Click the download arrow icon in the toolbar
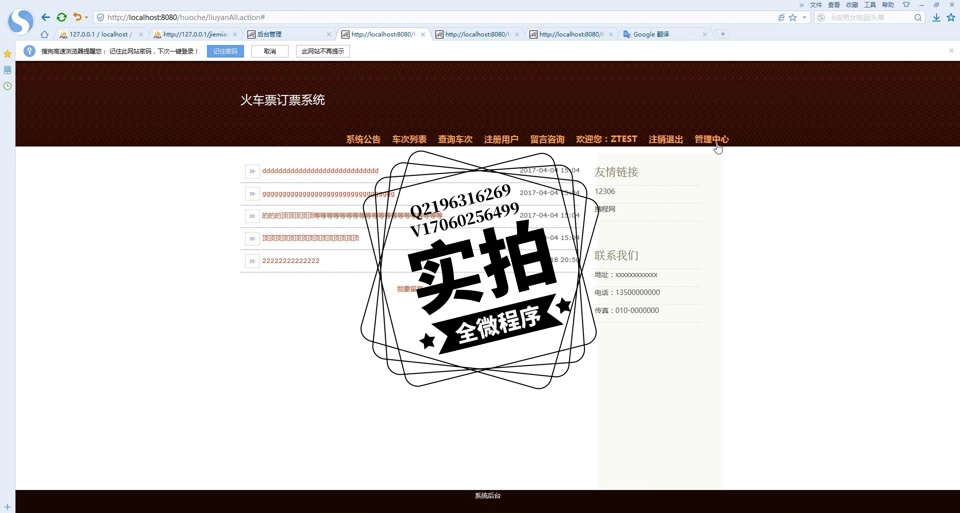This screenshot has width=960, height=513. (936, 17)
